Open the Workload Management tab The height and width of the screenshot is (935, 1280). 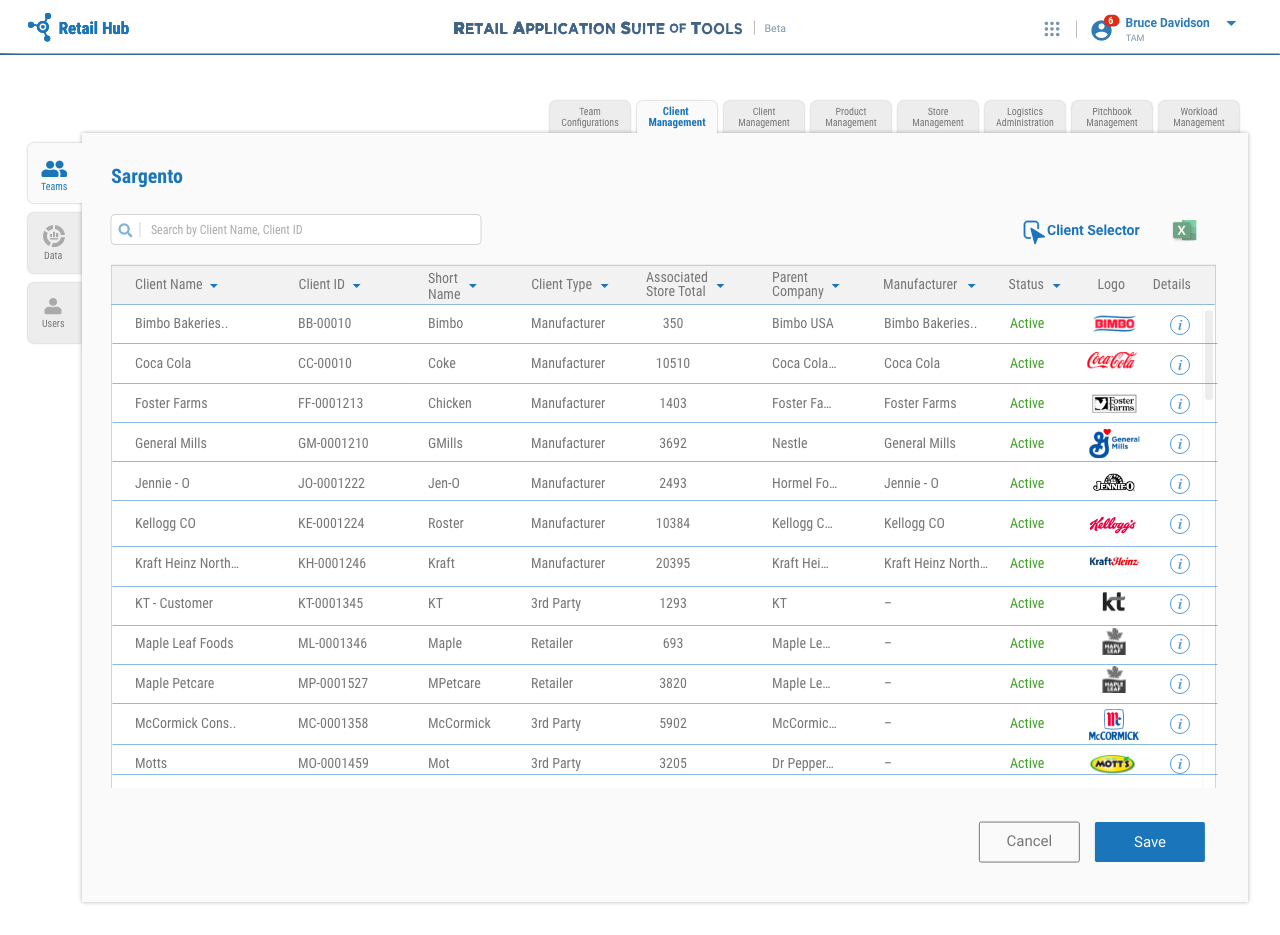(1199, 117)
